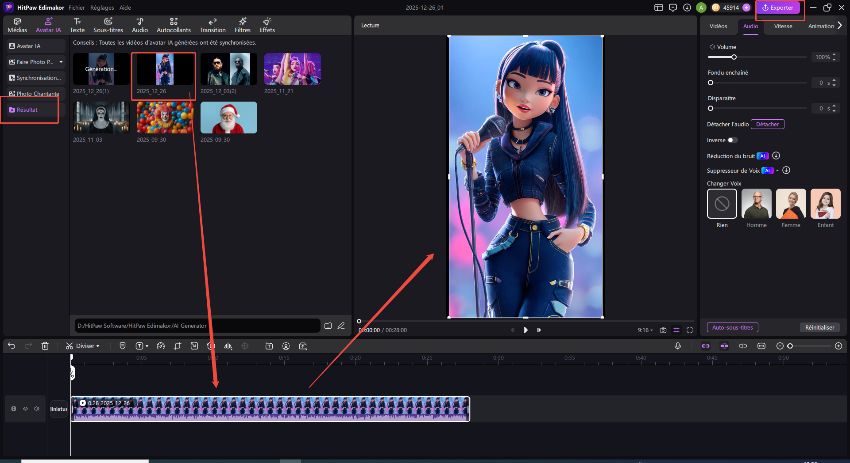Screen dimensions: 850x463
Task: Click the Exporter button
Action: (778, 7)
